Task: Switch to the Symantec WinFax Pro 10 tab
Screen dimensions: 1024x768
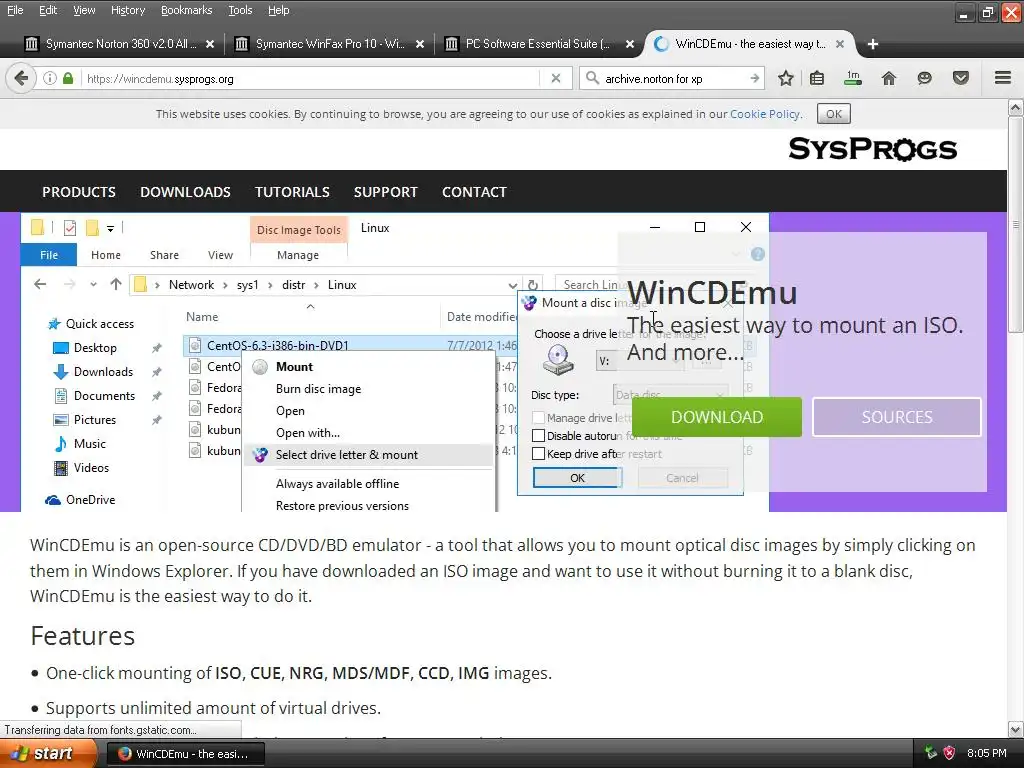Action: pos(329,44)
